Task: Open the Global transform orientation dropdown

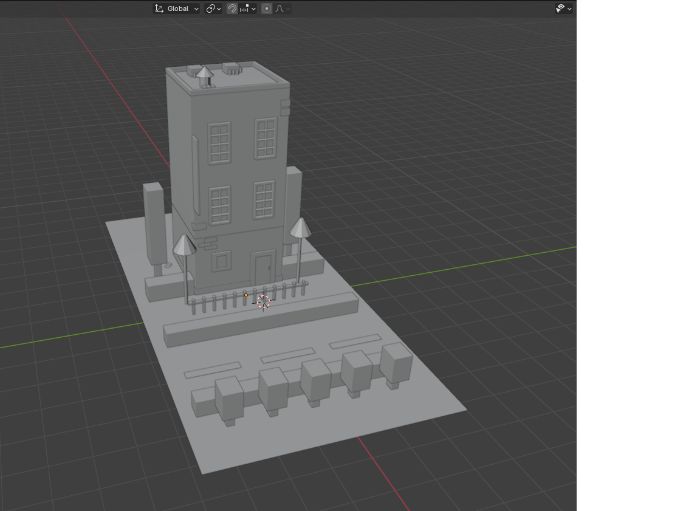Action: pos(177,8)
